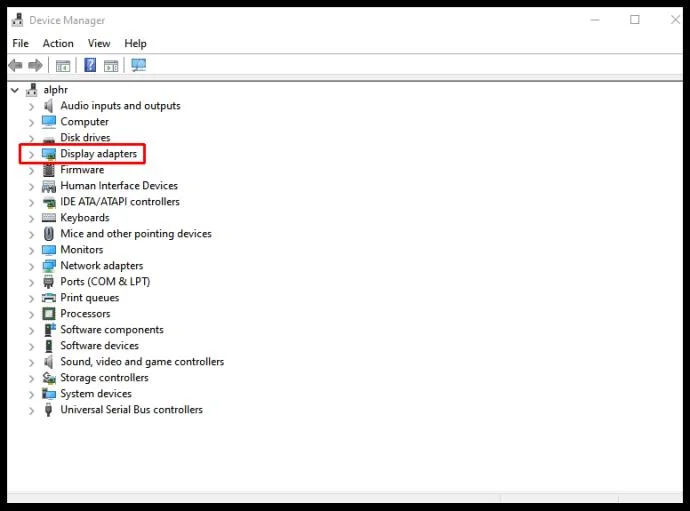This screenshot has height=511, width=690.
Task: Expand the Universal Serial Bus controllers chevron
Action: tap(31, 411)
